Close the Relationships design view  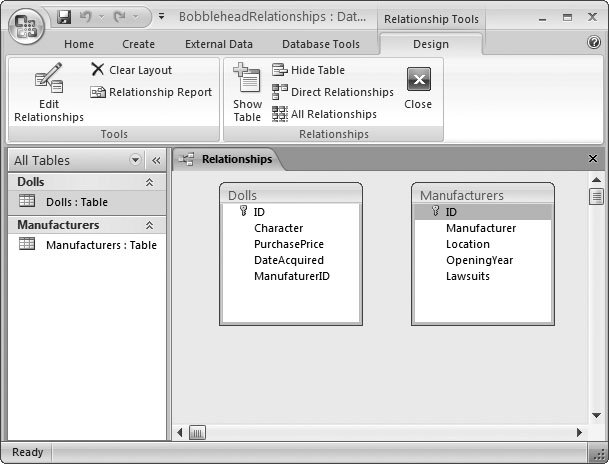pos(418,88)
